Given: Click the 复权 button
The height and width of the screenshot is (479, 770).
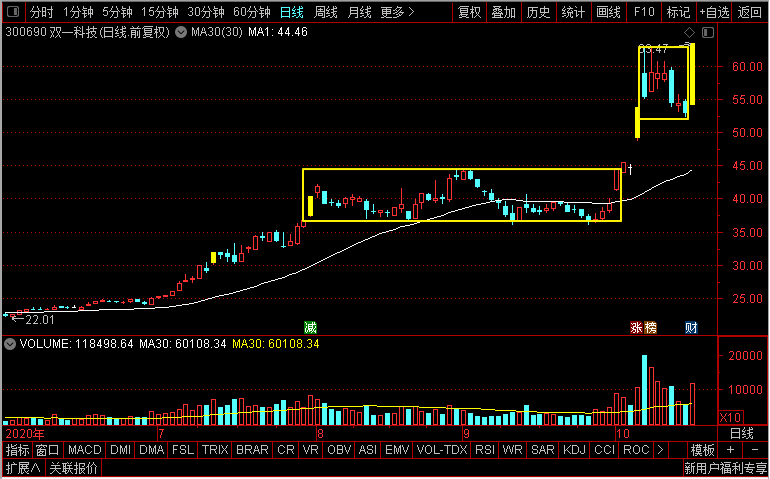Looking at the screenshot, I should coord(469,12).
